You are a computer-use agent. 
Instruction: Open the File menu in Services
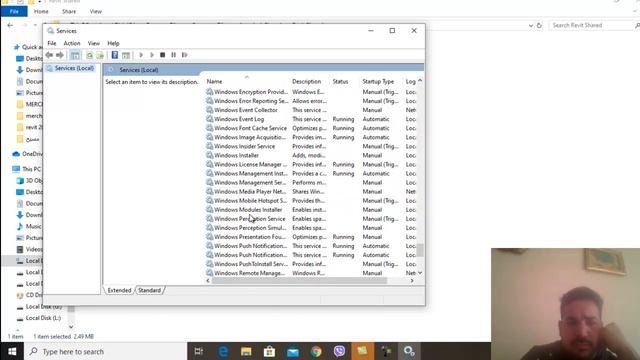click(52, 43)
